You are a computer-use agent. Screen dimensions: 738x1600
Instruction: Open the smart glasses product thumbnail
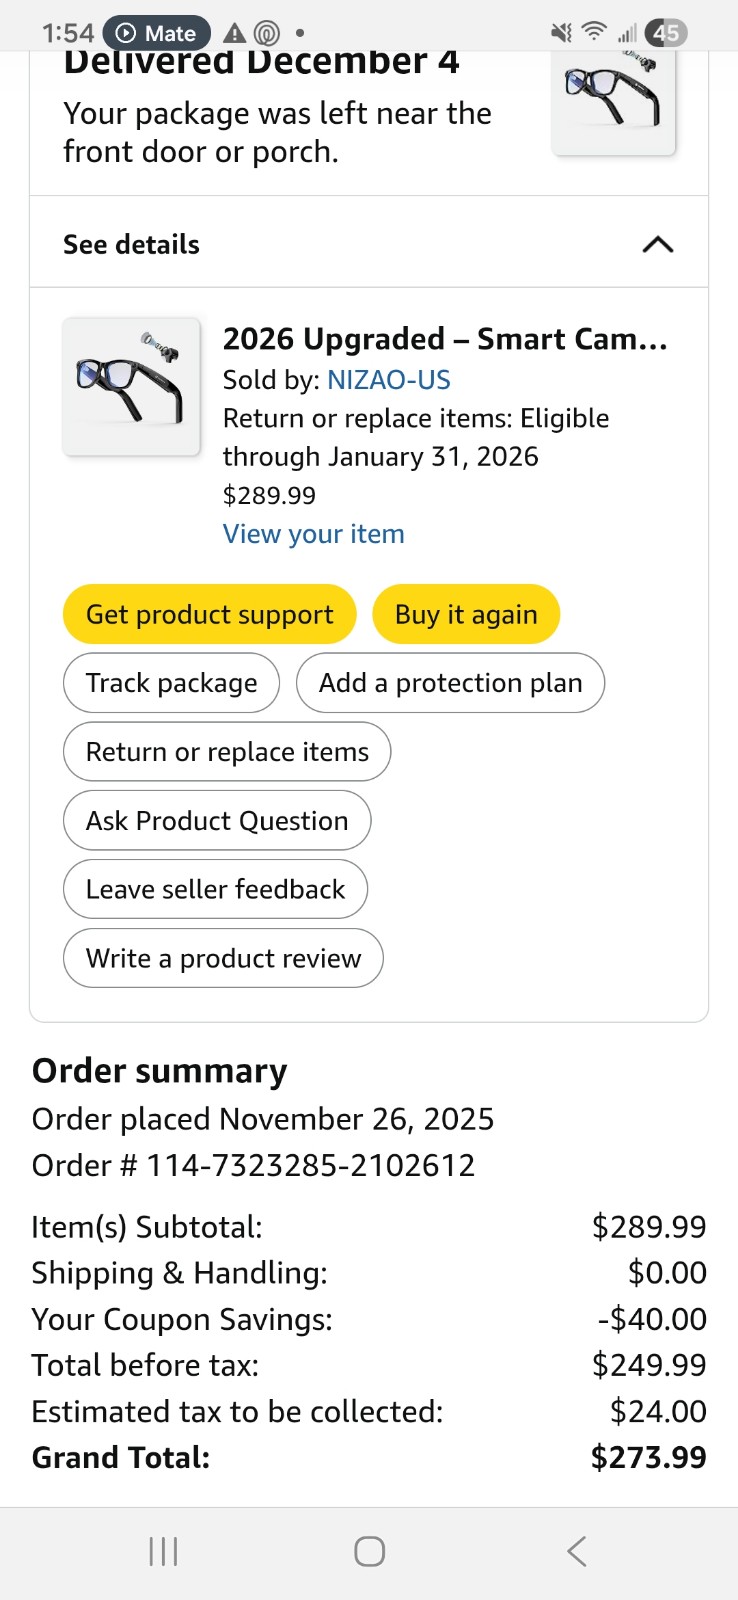[132, 387]
